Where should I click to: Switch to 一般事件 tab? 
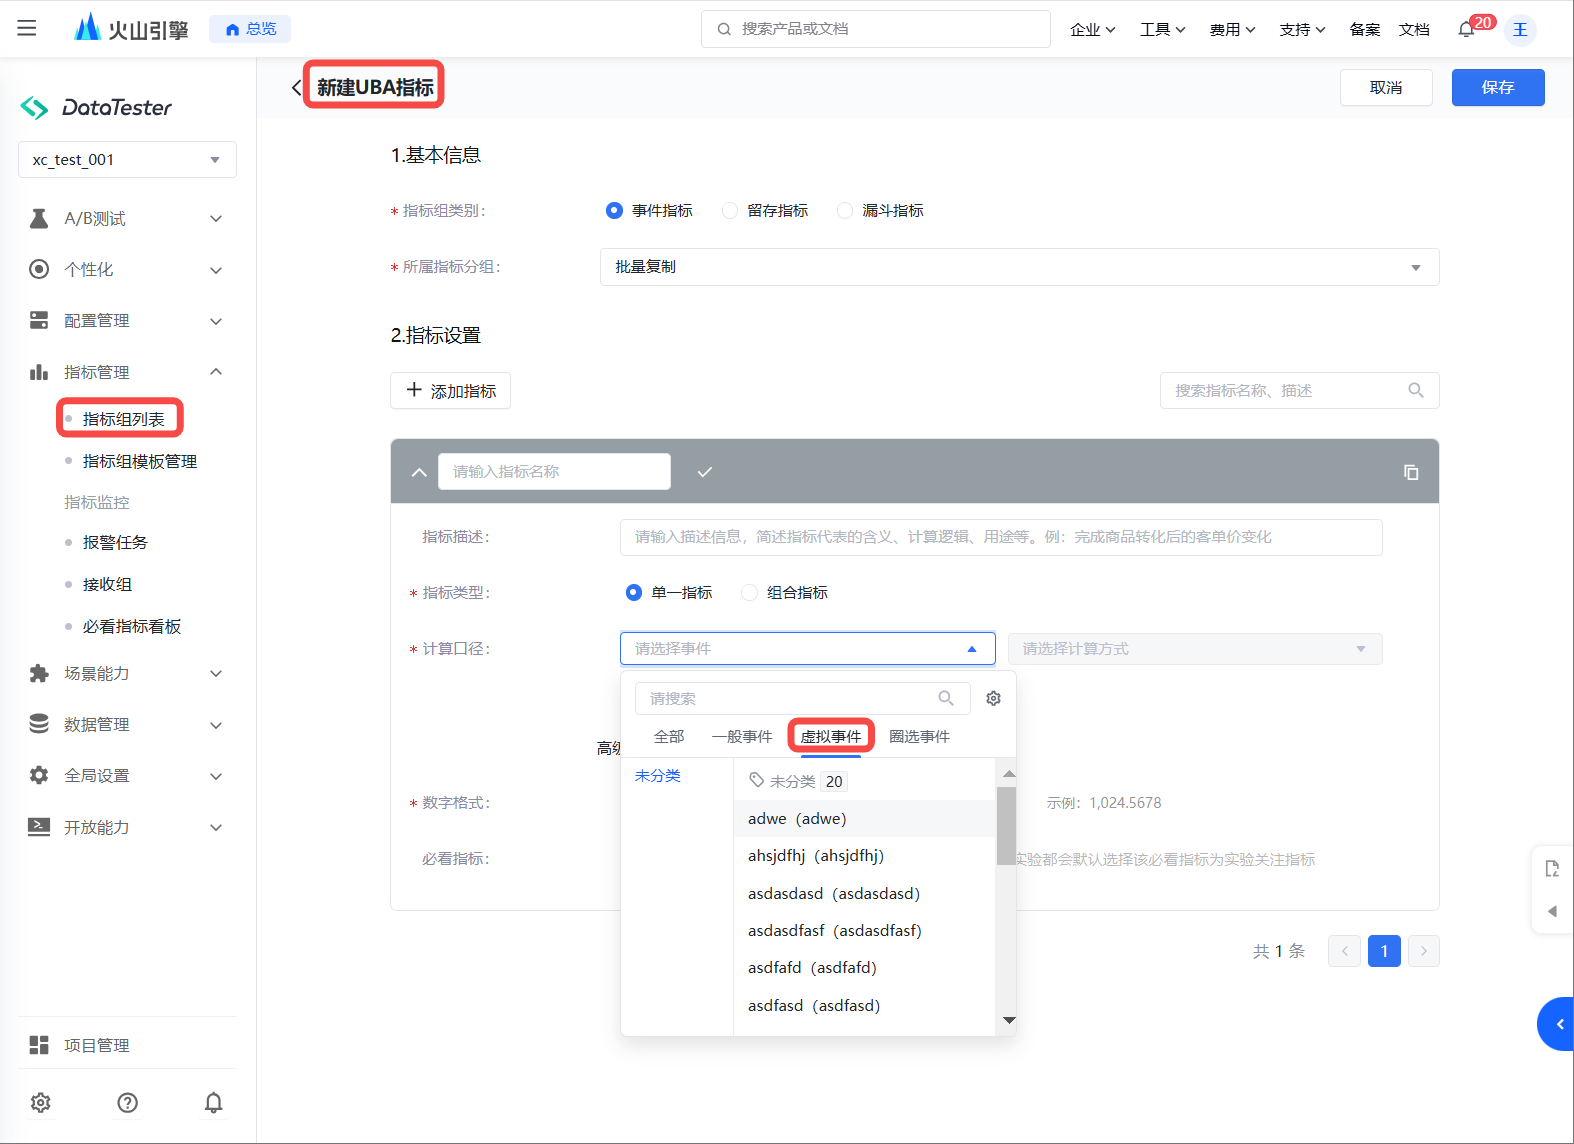[742, 736]
